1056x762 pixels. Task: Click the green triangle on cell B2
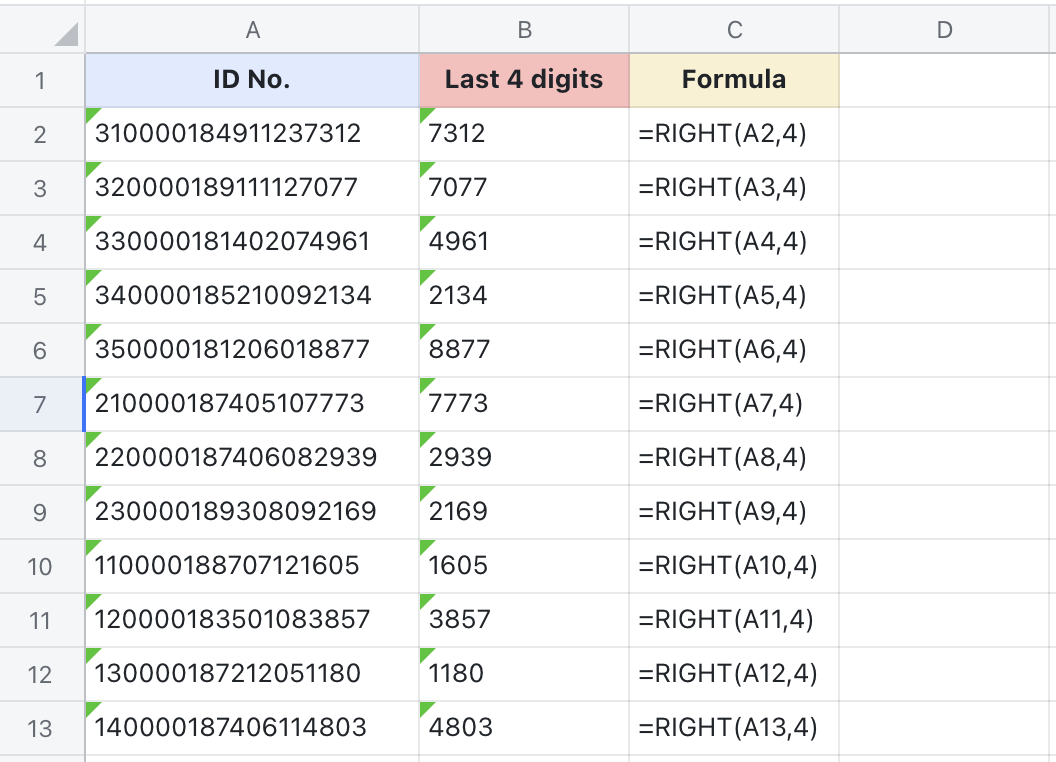424,111
